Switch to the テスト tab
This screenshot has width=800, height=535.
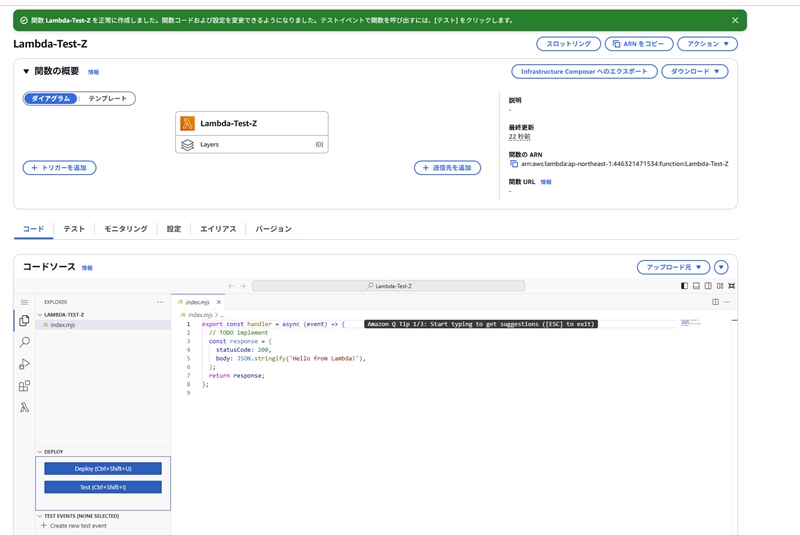(74, 229)
